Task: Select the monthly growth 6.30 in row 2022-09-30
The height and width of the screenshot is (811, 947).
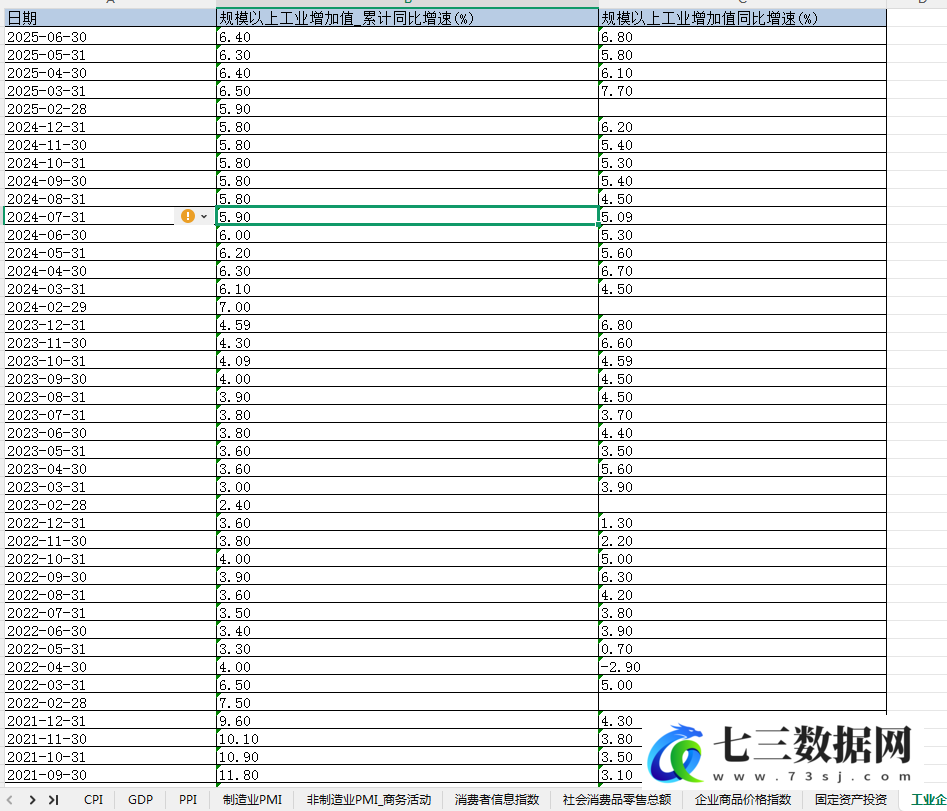Action: 743,577
